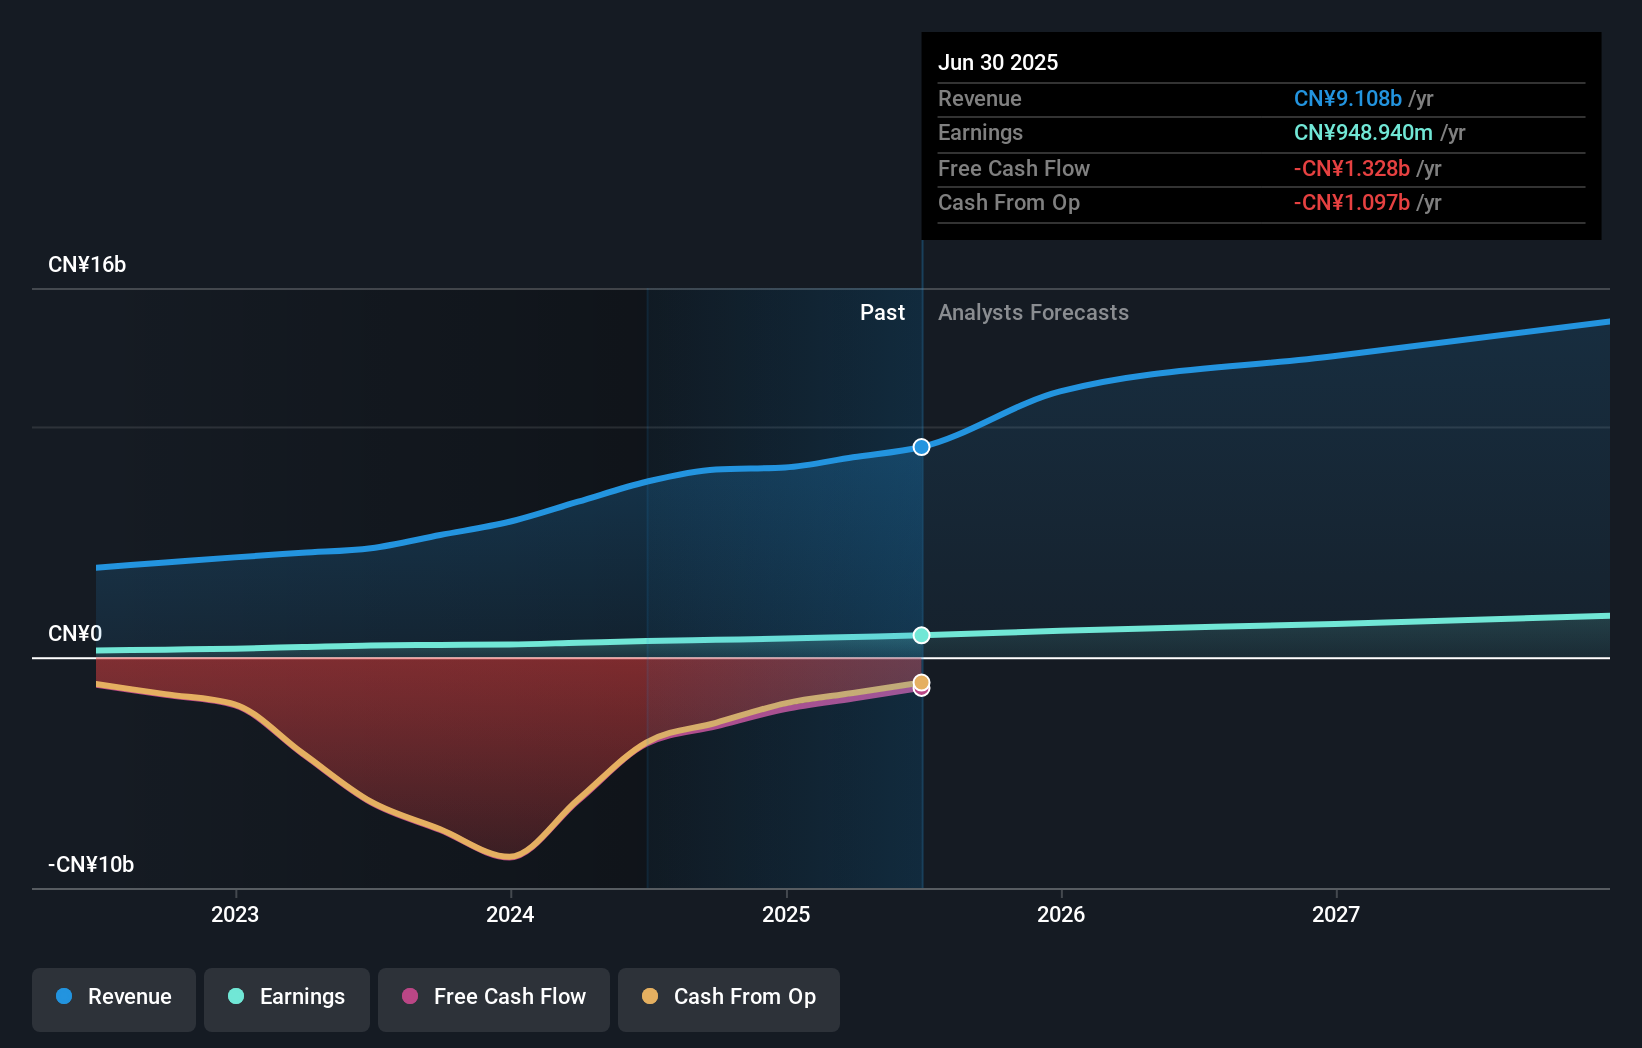Click the Free Cash Flow legend dot icon
Screen dimensions: 1642x1048
click(411, 997)
